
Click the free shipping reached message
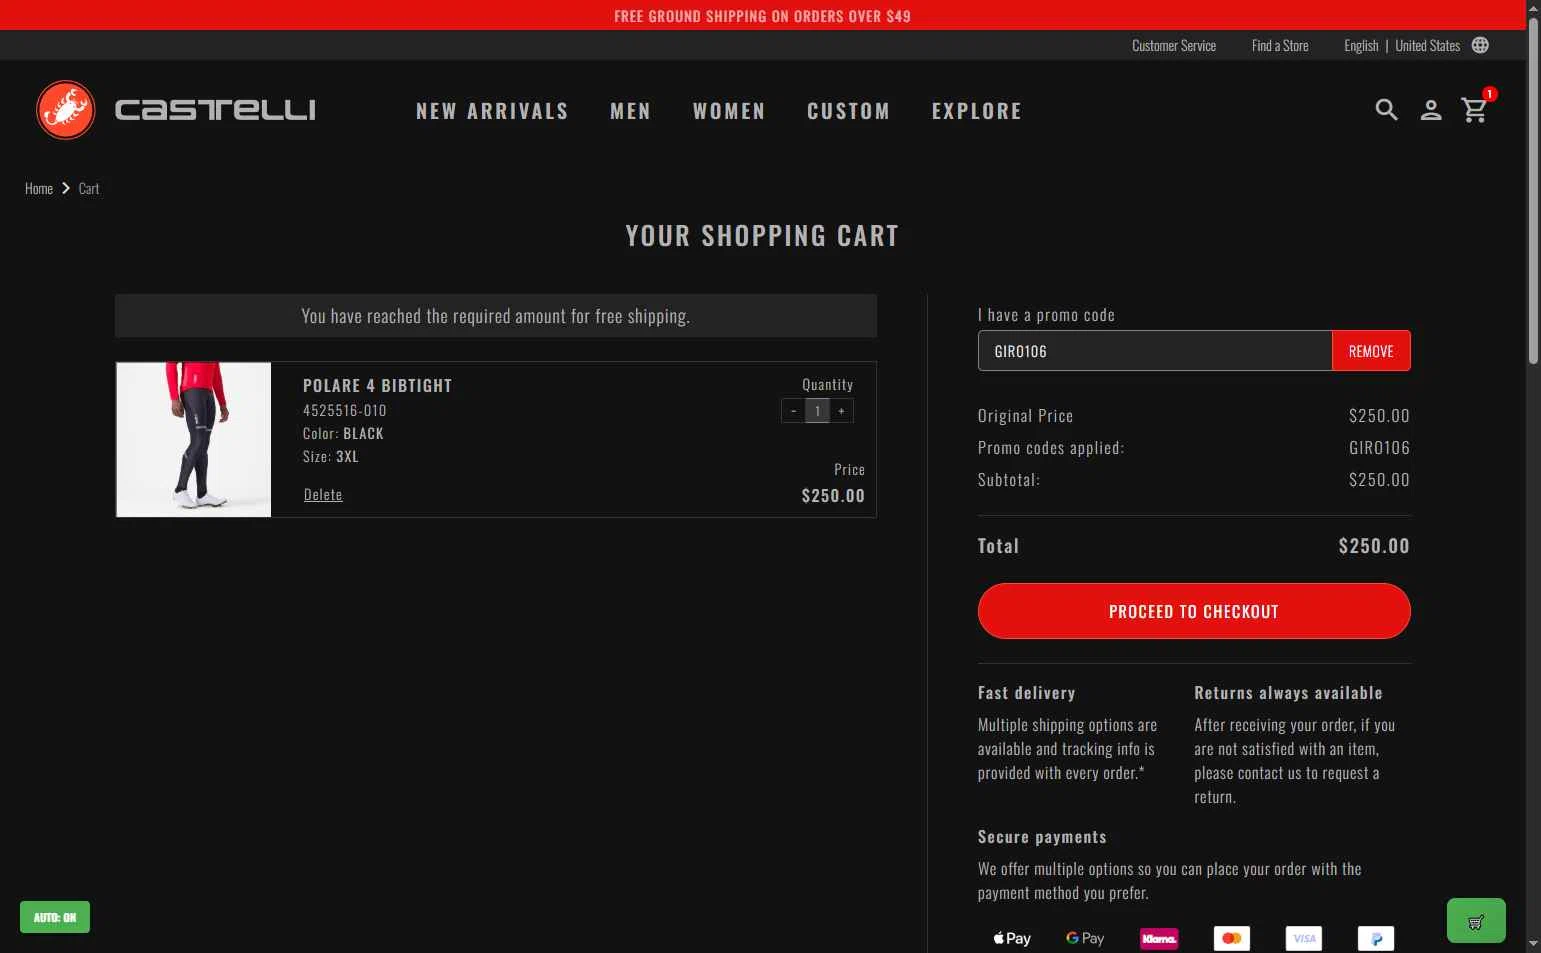pos(496,316)
